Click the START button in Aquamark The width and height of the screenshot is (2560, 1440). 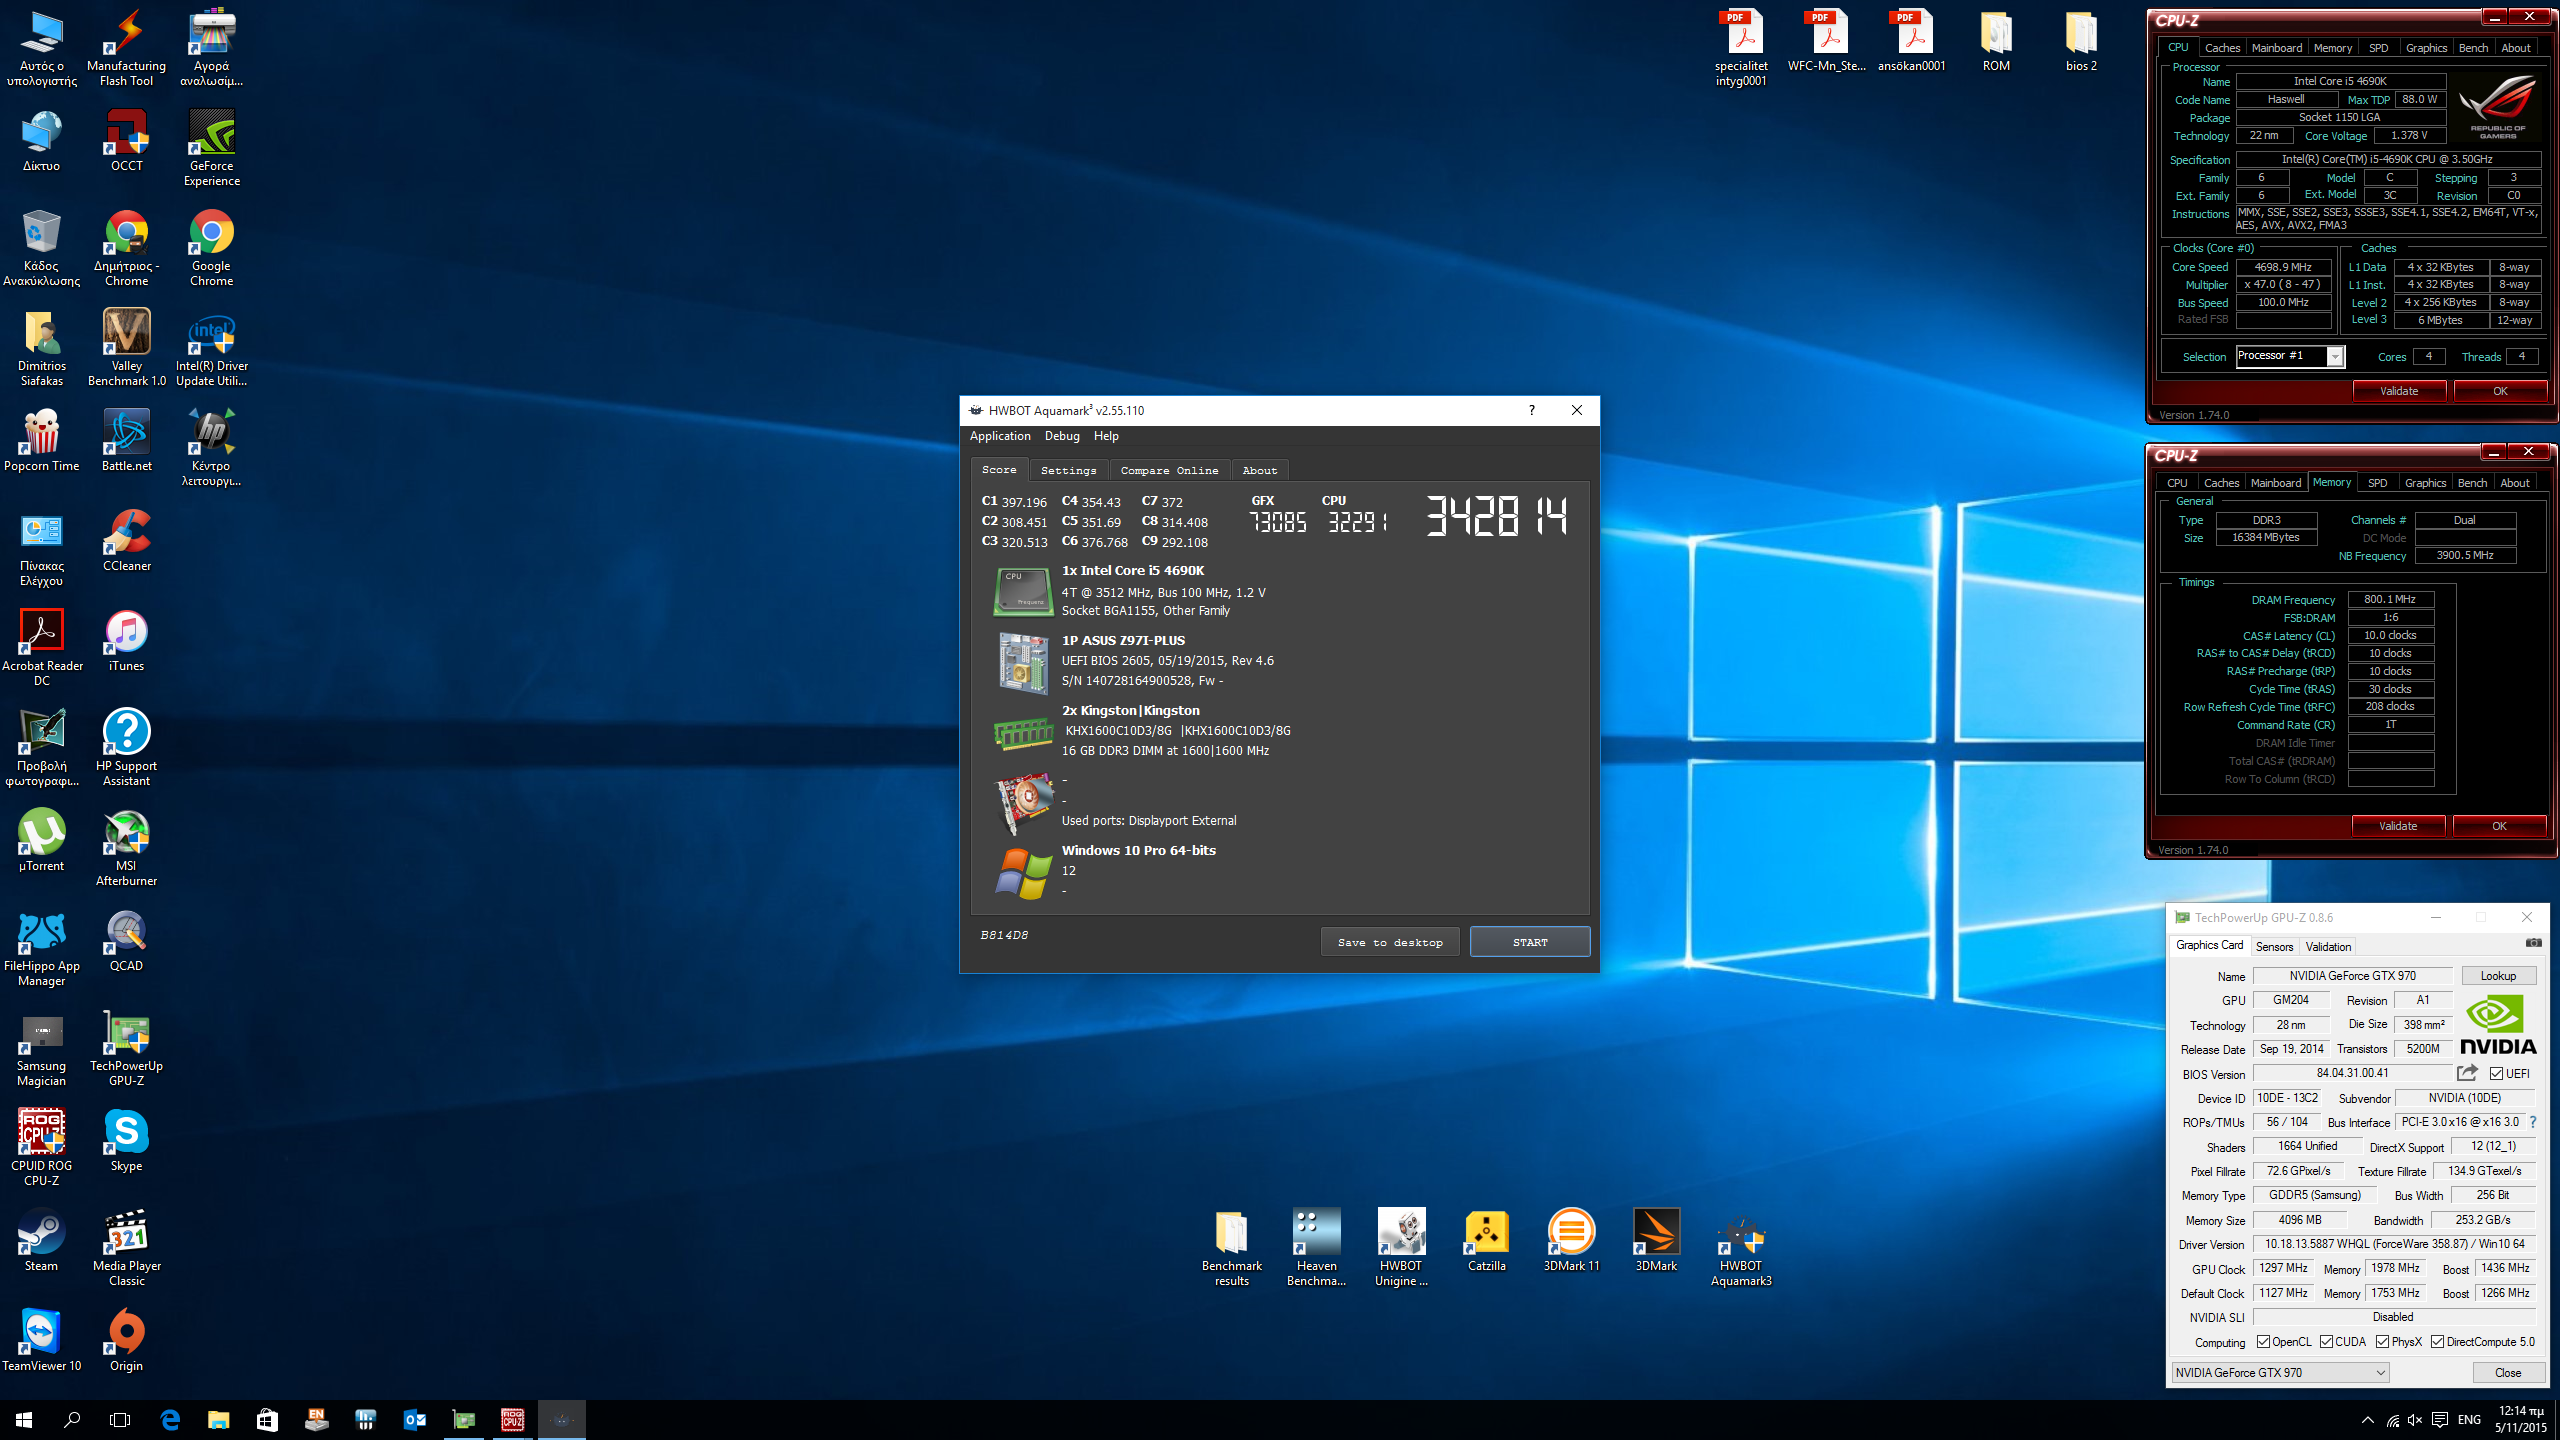point(1530,942)
